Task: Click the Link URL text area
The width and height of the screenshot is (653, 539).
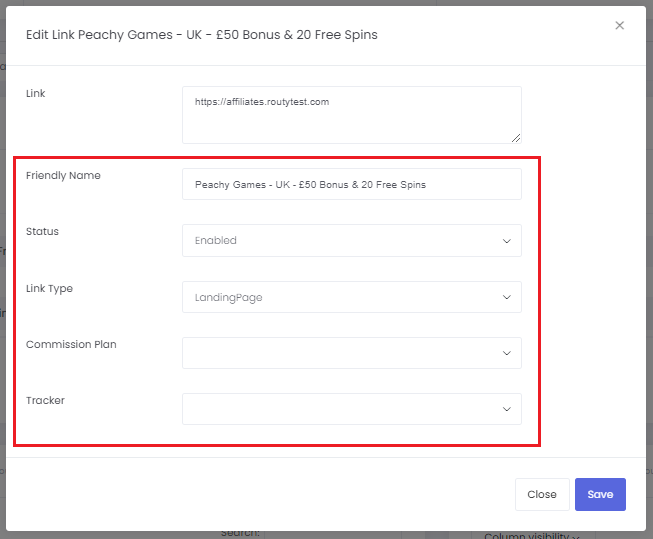Action: tap(351, 115)
